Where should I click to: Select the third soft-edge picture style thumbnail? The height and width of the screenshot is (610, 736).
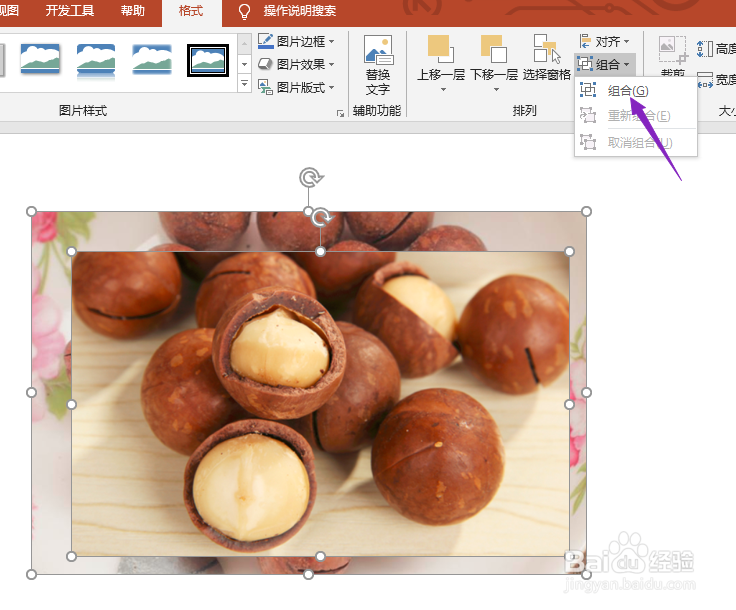152,60
